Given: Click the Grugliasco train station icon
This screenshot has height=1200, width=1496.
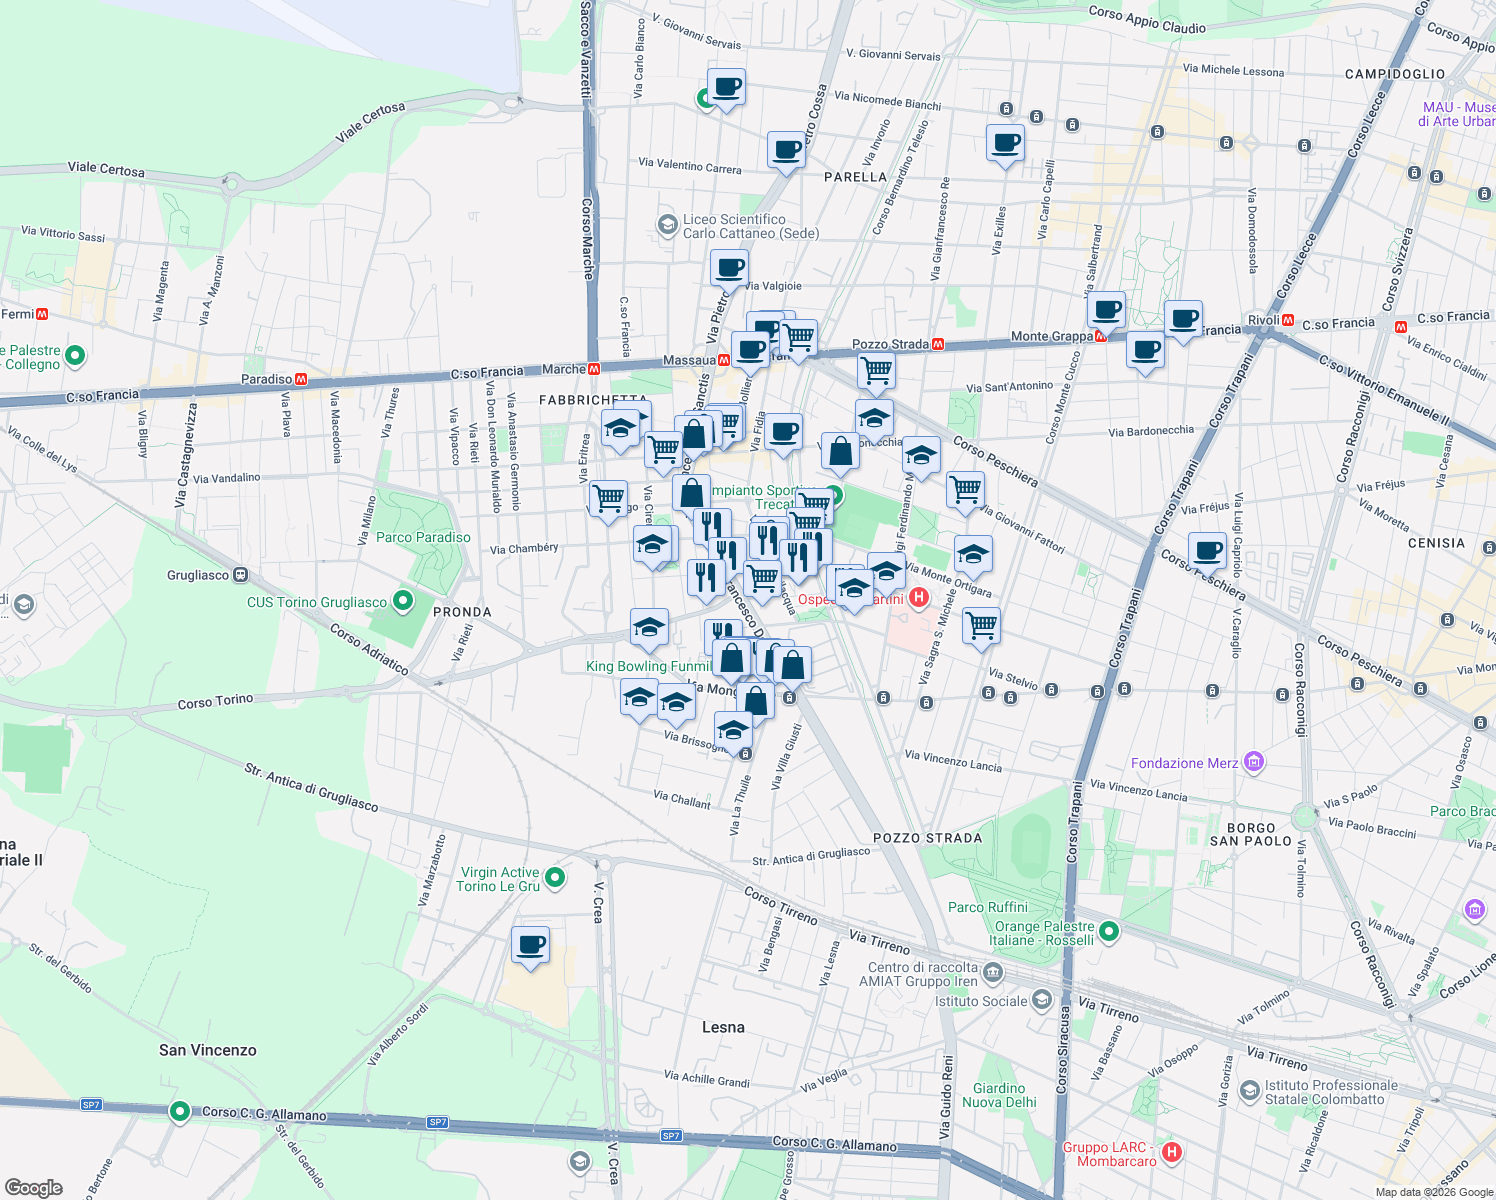Looking at the screenshot, I should click(x=240, y=575).
